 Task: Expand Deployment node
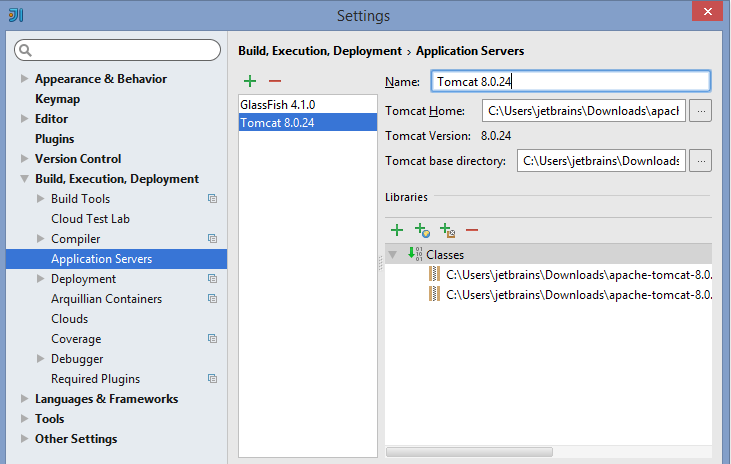(x=41, y=279)
